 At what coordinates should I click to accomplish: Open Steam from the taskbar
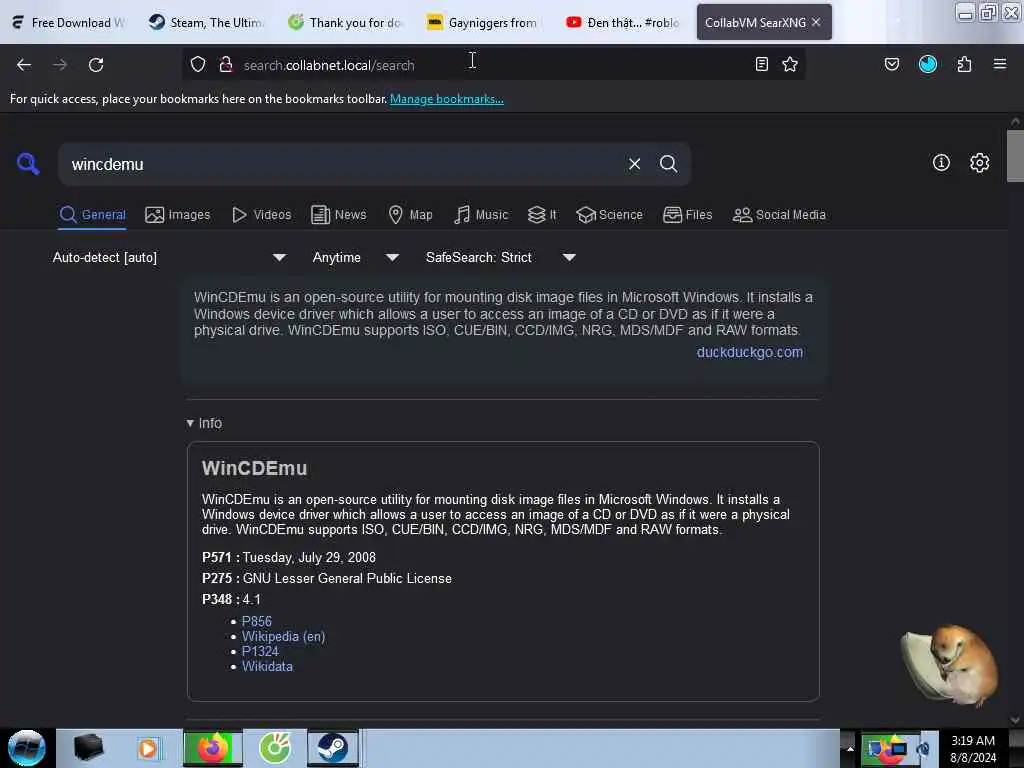pos(332,748)
